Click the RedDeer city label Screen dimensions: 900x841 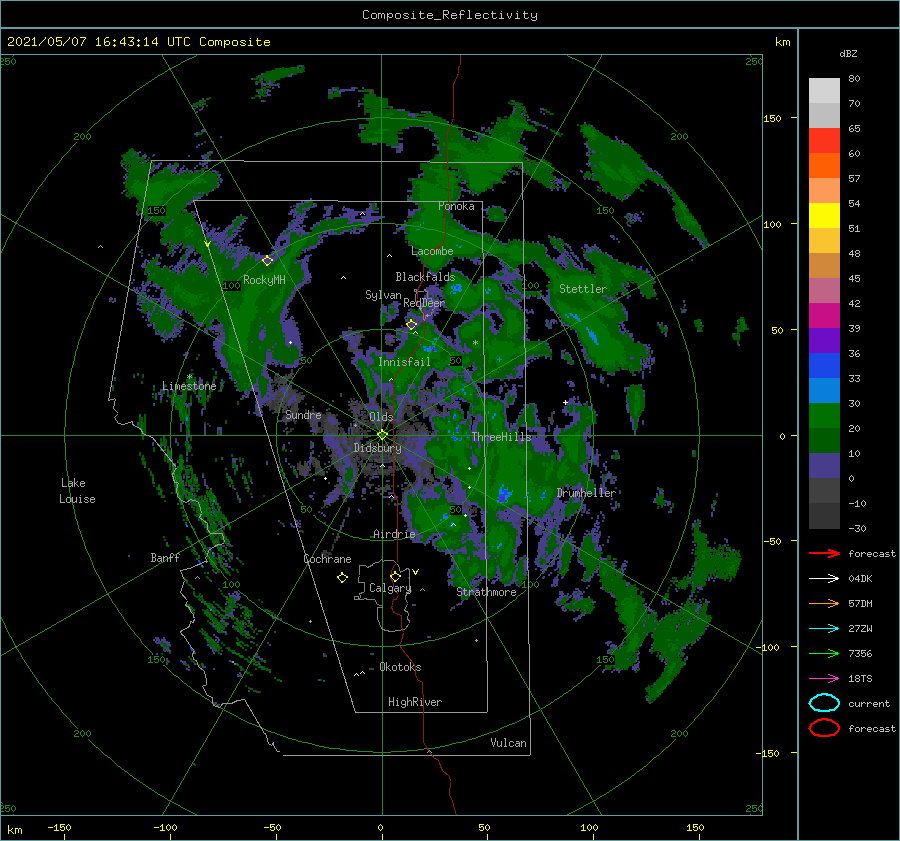(424, 303)
